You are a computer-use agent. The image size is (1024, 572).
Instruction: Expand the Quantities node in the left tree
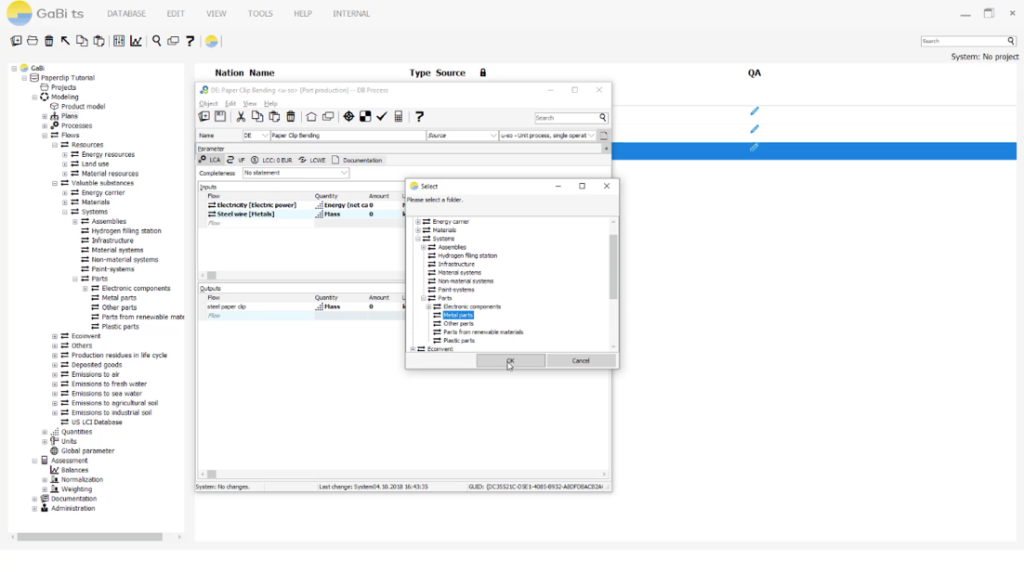click(45, 432)
